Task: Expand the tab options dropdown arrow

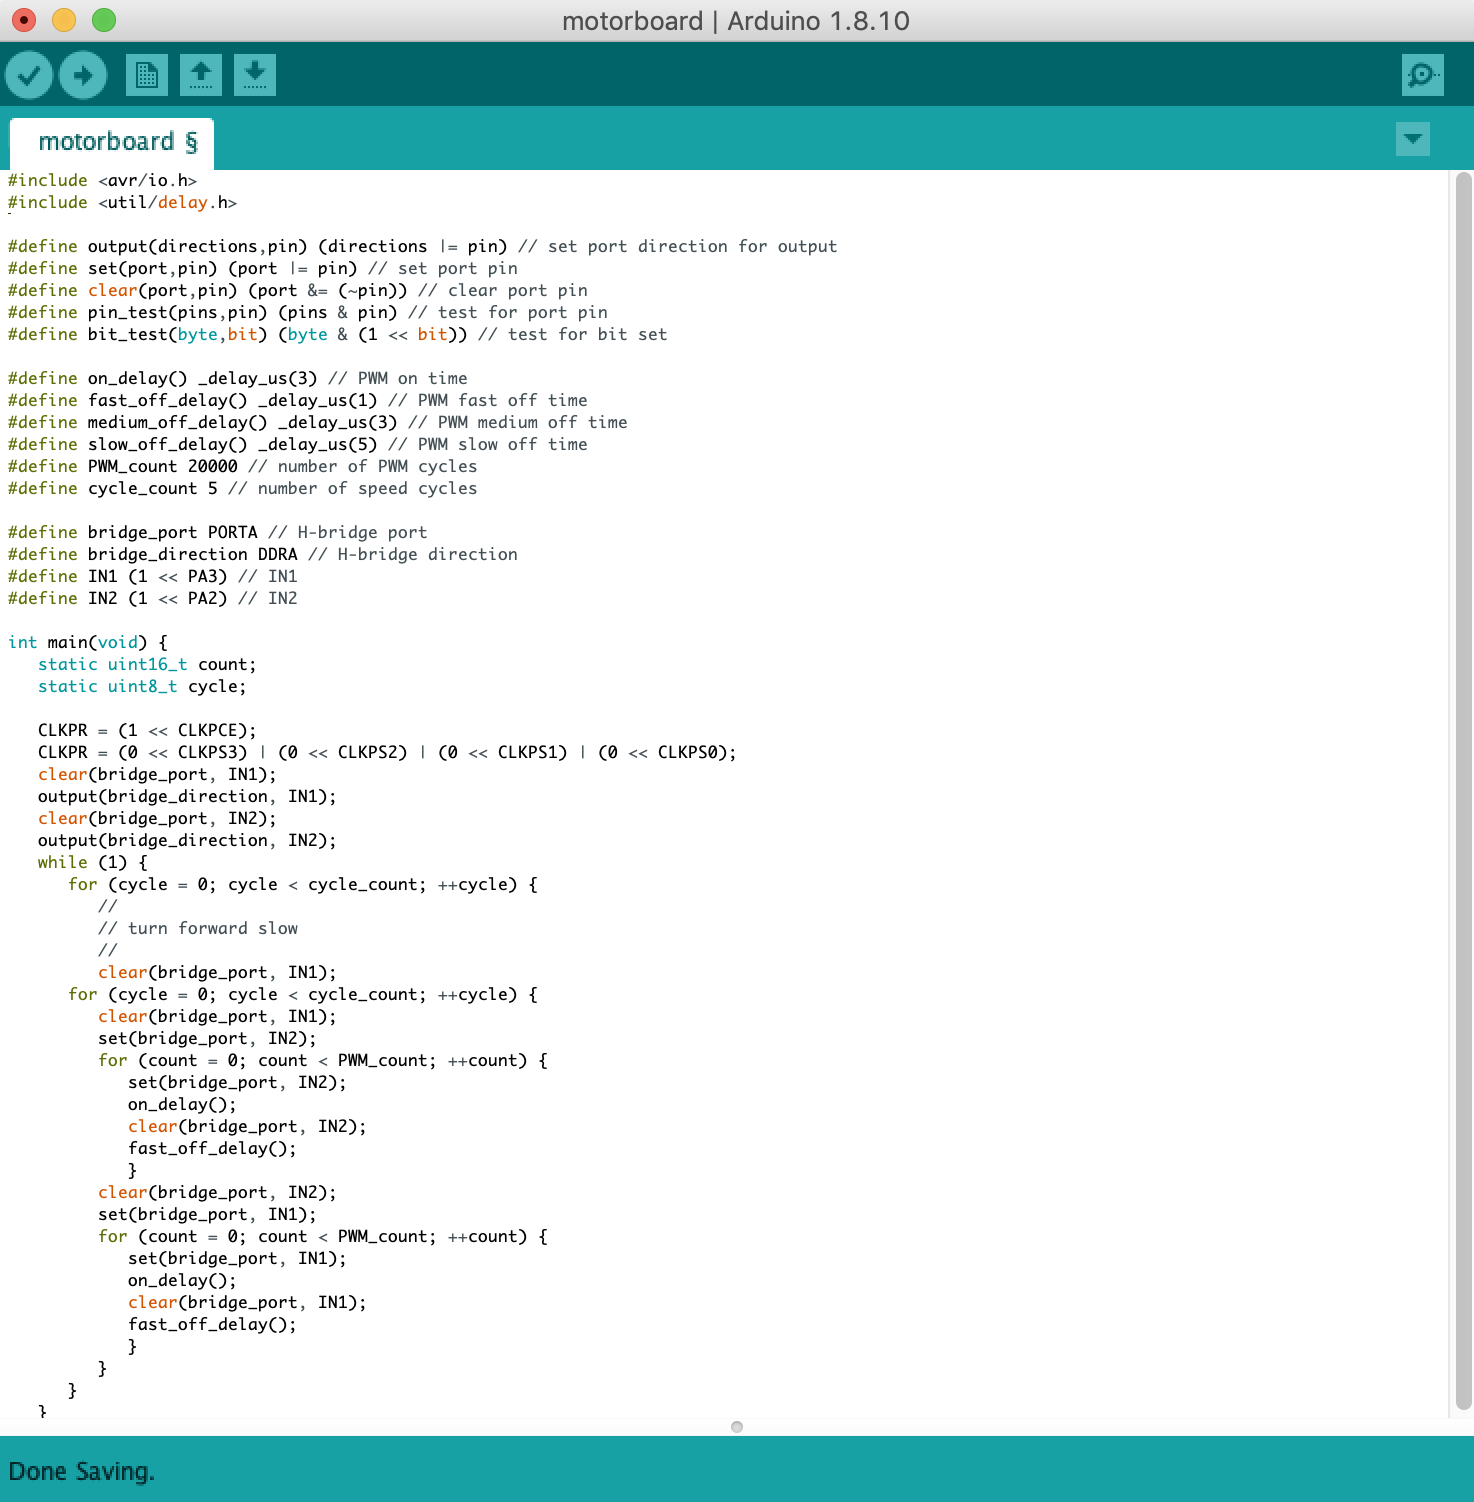Action: [1412, 139]
